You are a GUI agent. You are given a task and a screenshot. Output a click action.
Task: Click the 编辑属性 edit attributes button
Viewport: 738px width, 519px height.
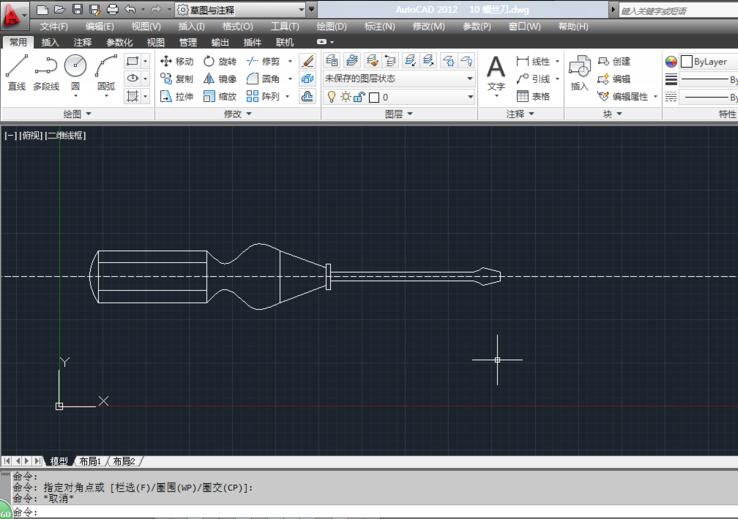click(623, 96)
